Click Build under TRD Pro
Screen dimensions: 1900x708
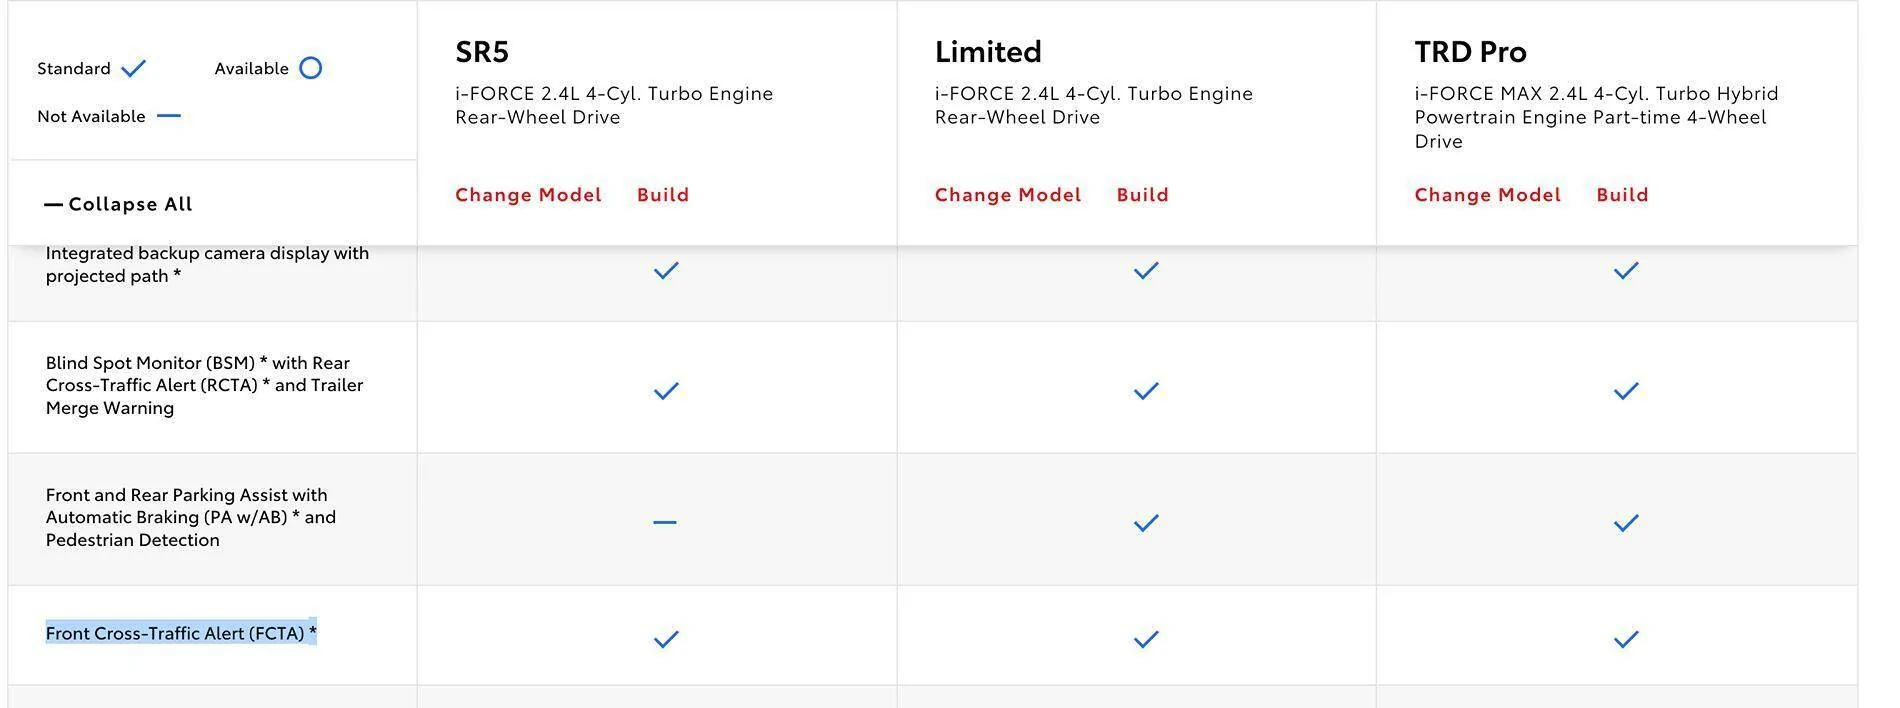coord(1622,194)
